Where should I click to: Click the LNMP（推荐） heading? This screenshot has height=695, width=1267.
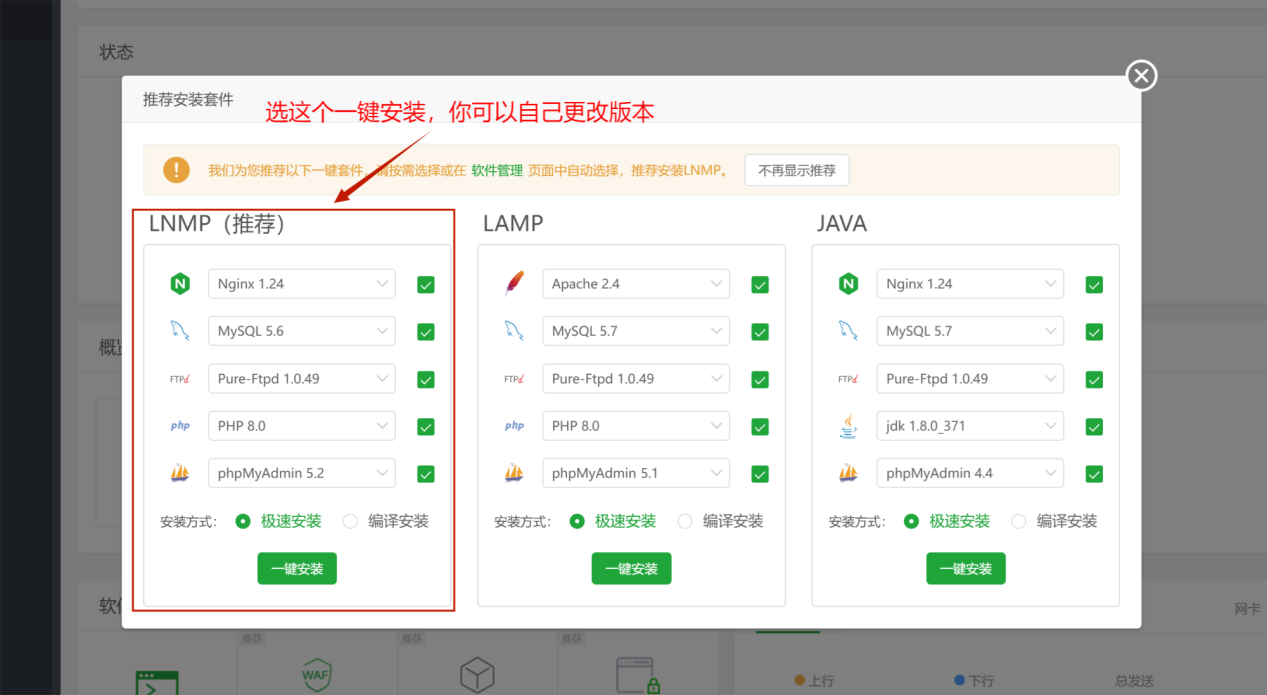click(x=218, y=224)
